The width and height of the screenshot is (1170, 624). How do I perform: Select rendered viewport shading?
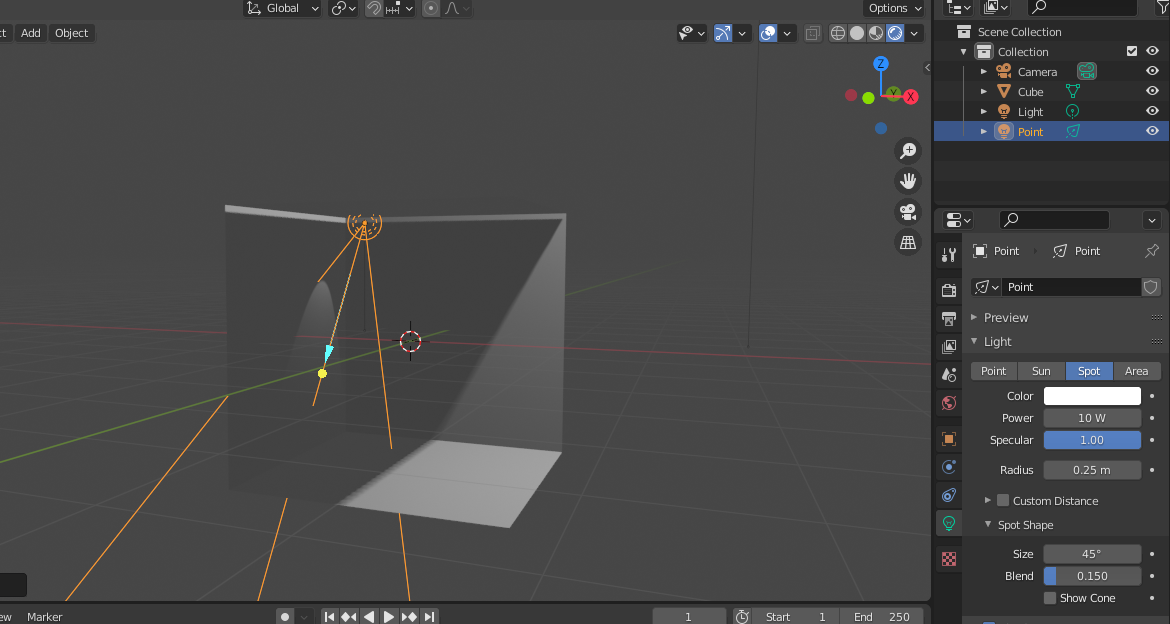(895, 33)
